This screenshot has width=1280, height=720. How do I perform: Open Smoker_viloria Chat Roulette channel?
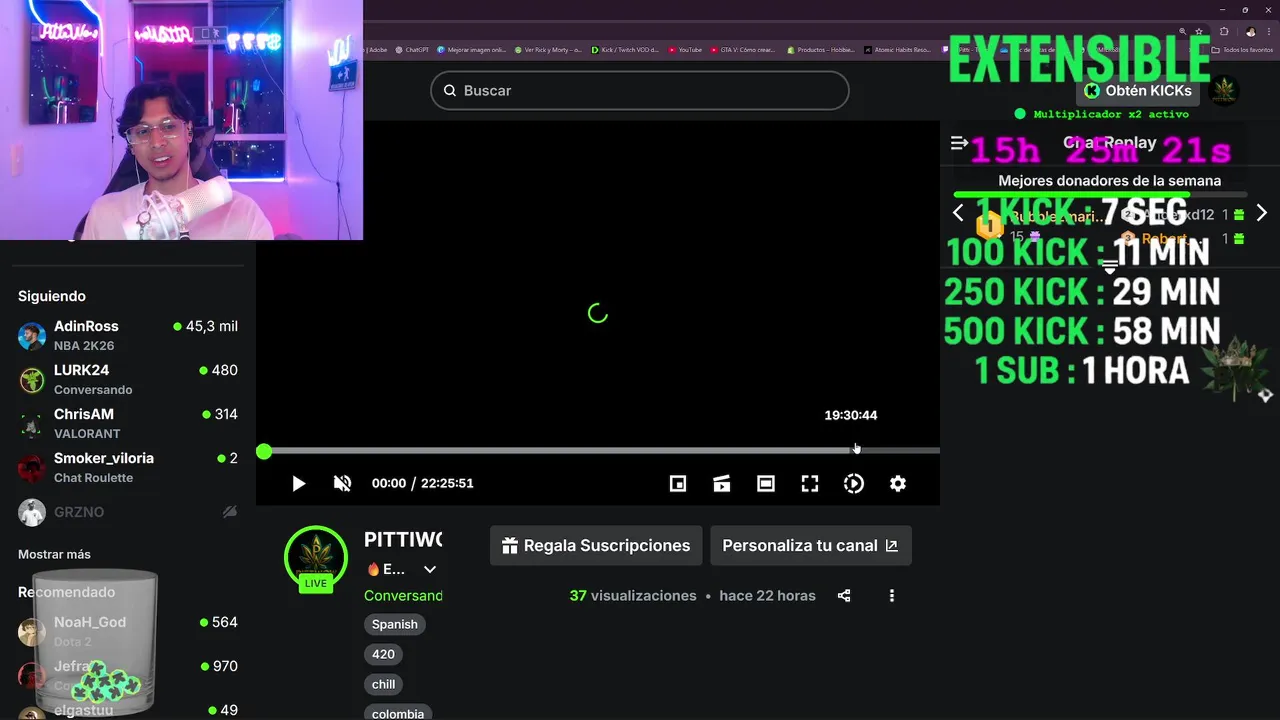point(127,468)
